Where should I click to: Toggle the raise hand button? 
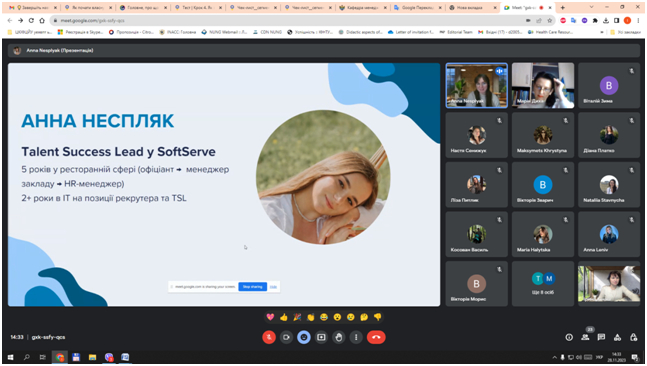[x=339, y=337]
